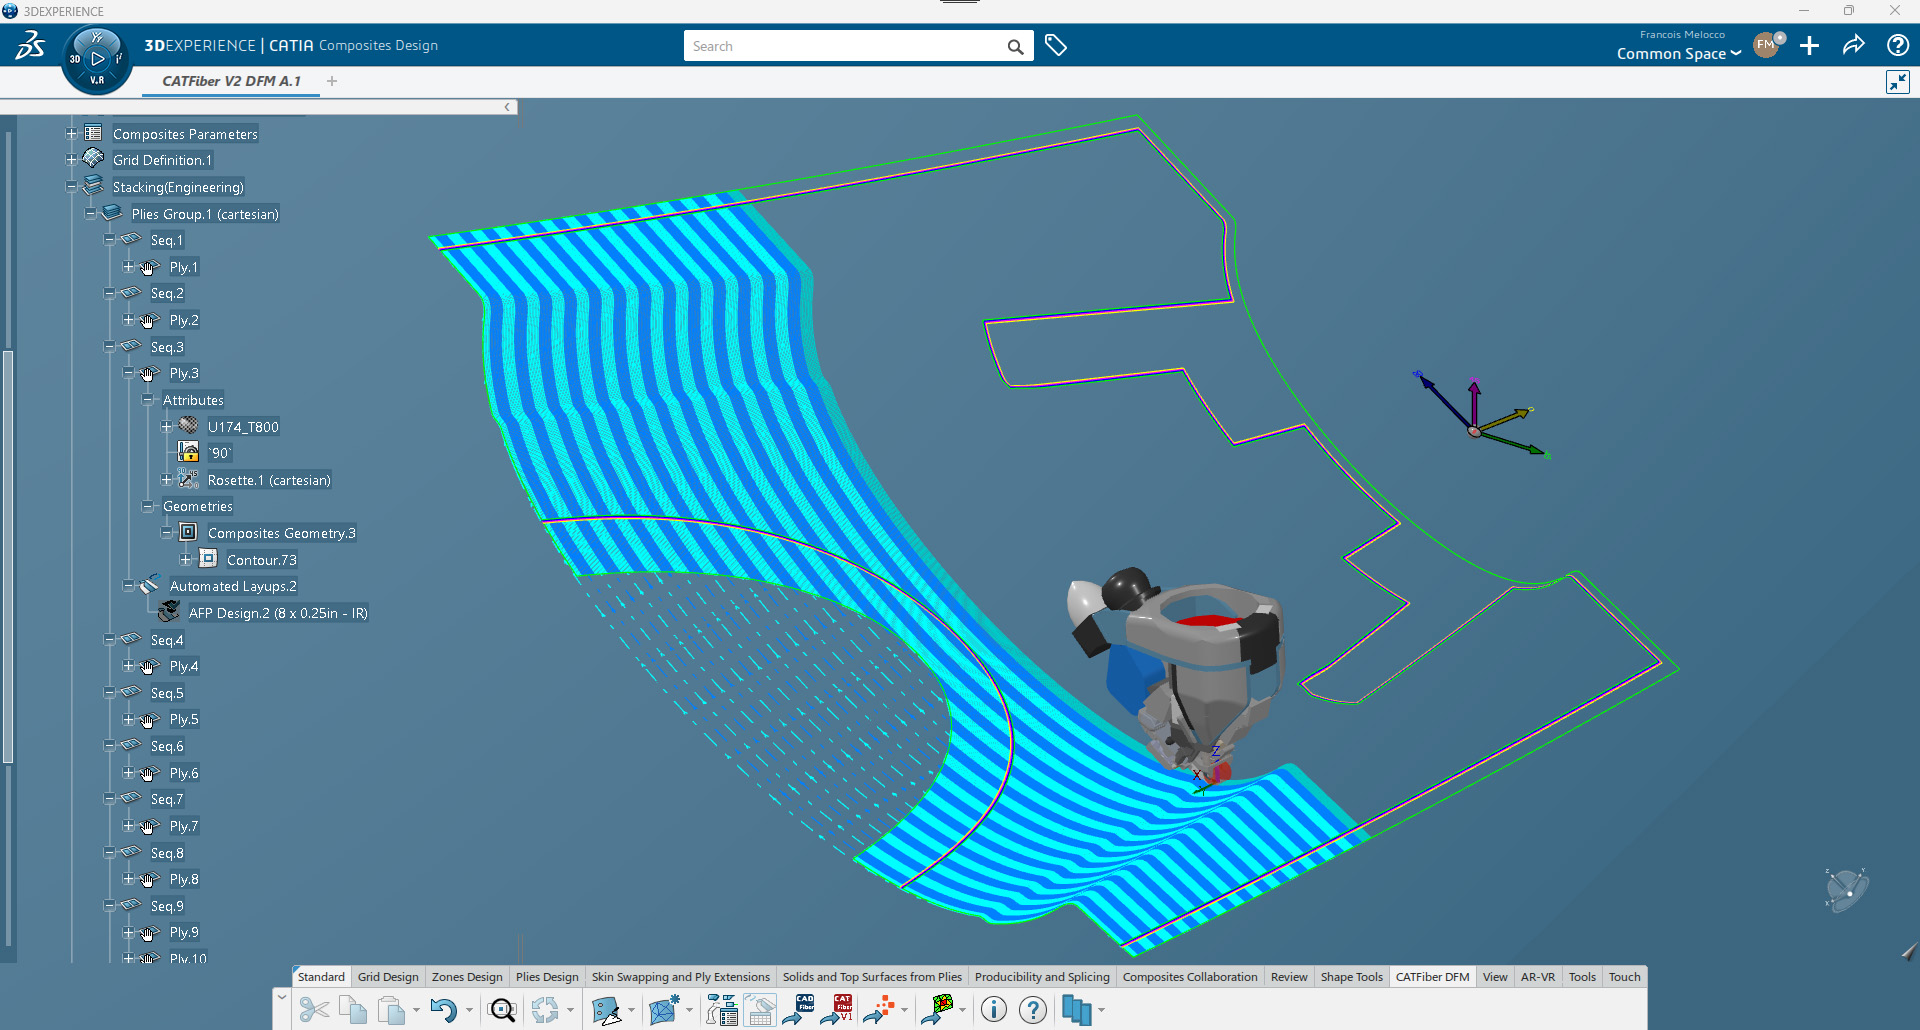1920x1030 pixels.
Task: Select AFP Design.2 in the tree
Action: (277, 613)
